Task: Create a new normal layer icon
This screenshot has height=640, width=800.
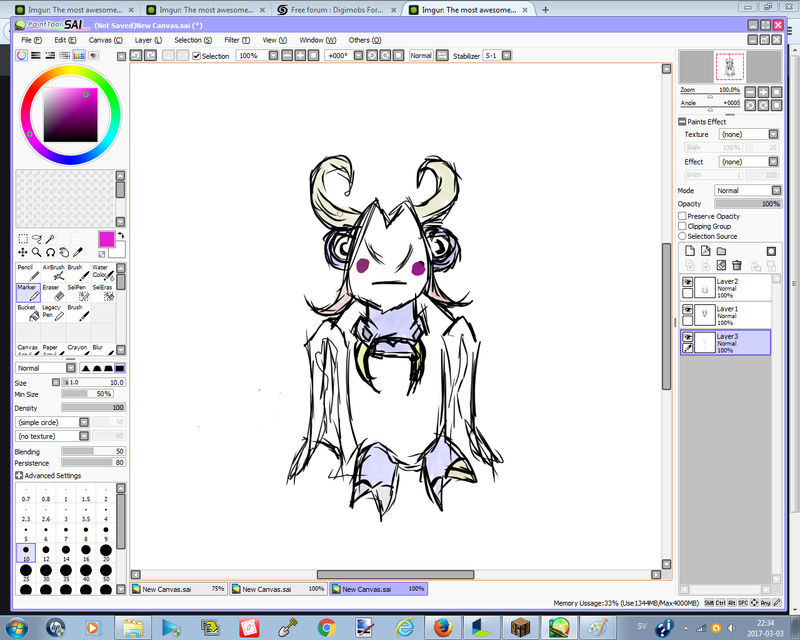Action: pos(690,251)
